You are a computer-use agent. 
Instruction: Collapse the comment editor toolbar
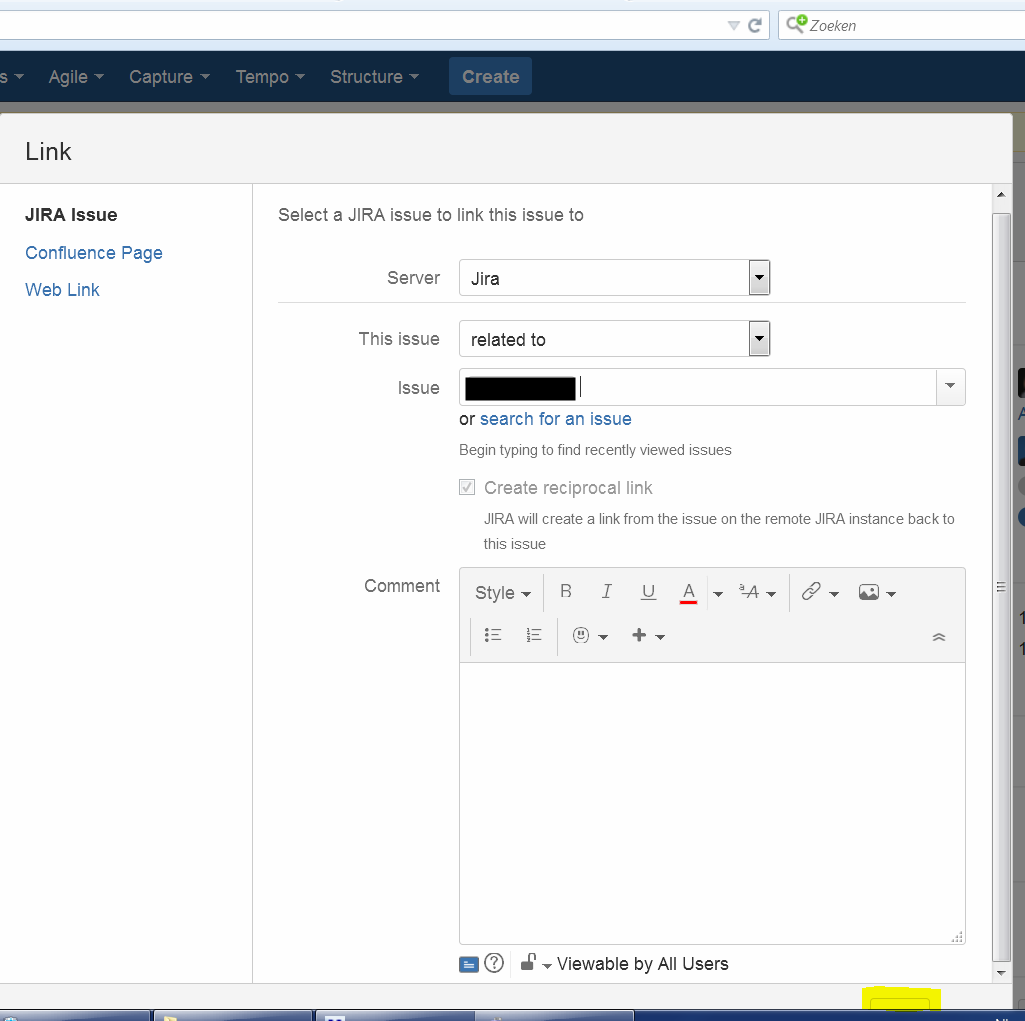tap(939, 637)
